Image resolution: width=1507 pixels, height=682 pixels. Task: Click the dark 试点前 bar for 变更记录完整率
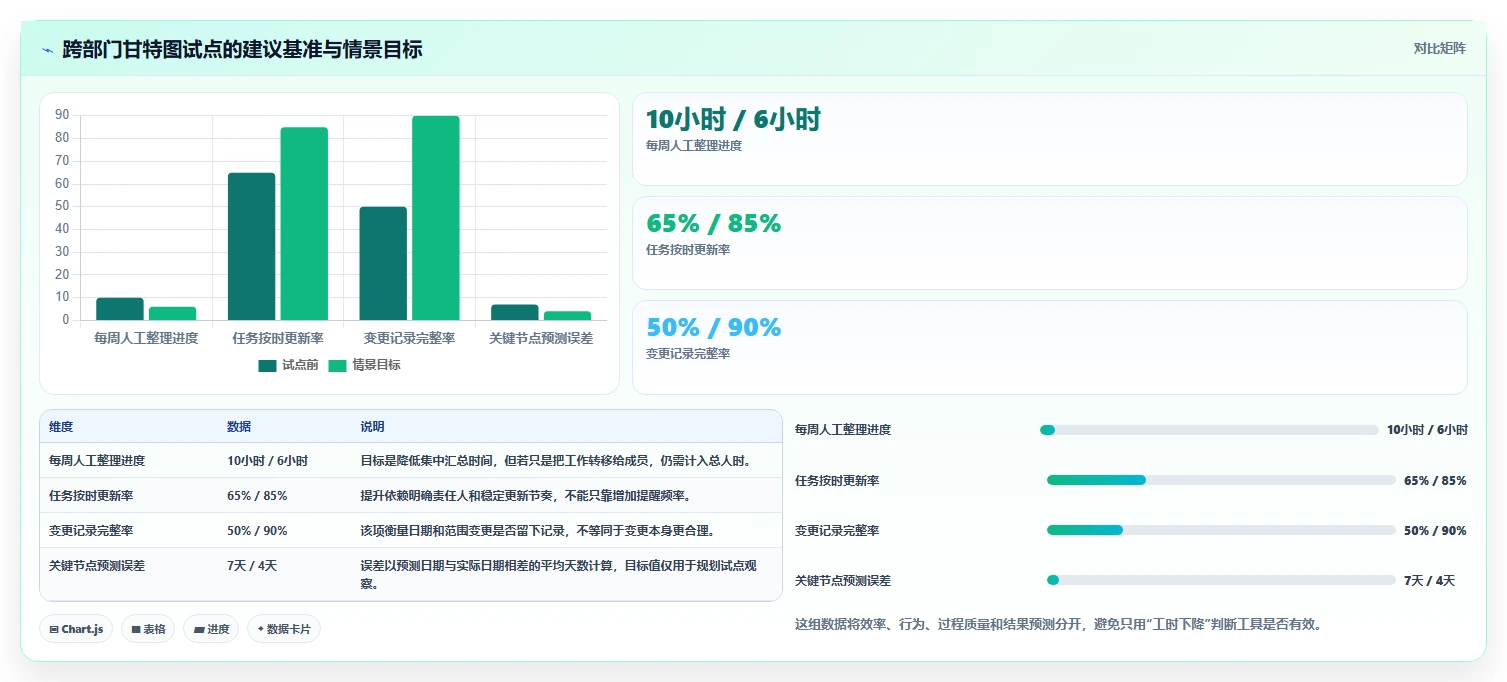coord(383,264)
